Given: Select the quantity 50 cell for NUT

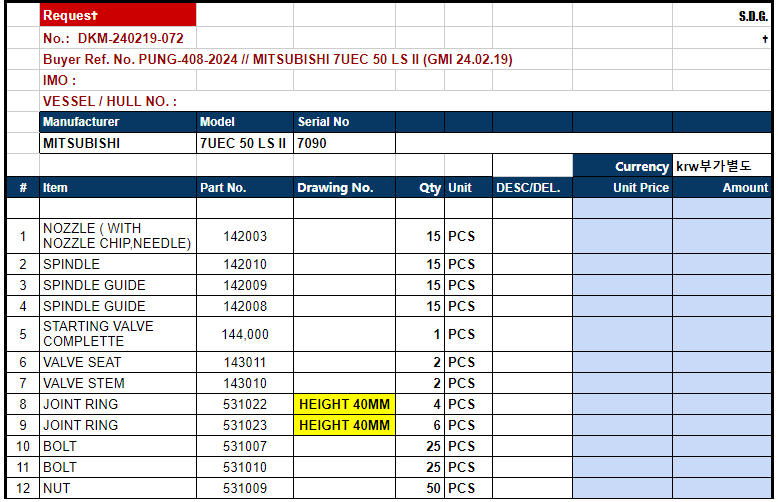Looking at the screenshot, I should (420, 488).
